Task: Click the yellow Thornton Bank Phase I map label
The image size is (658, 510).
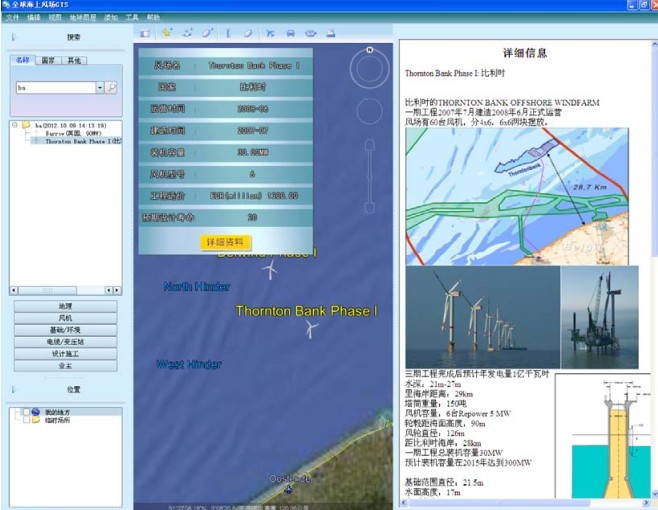Action: click(x=306, y=311)
